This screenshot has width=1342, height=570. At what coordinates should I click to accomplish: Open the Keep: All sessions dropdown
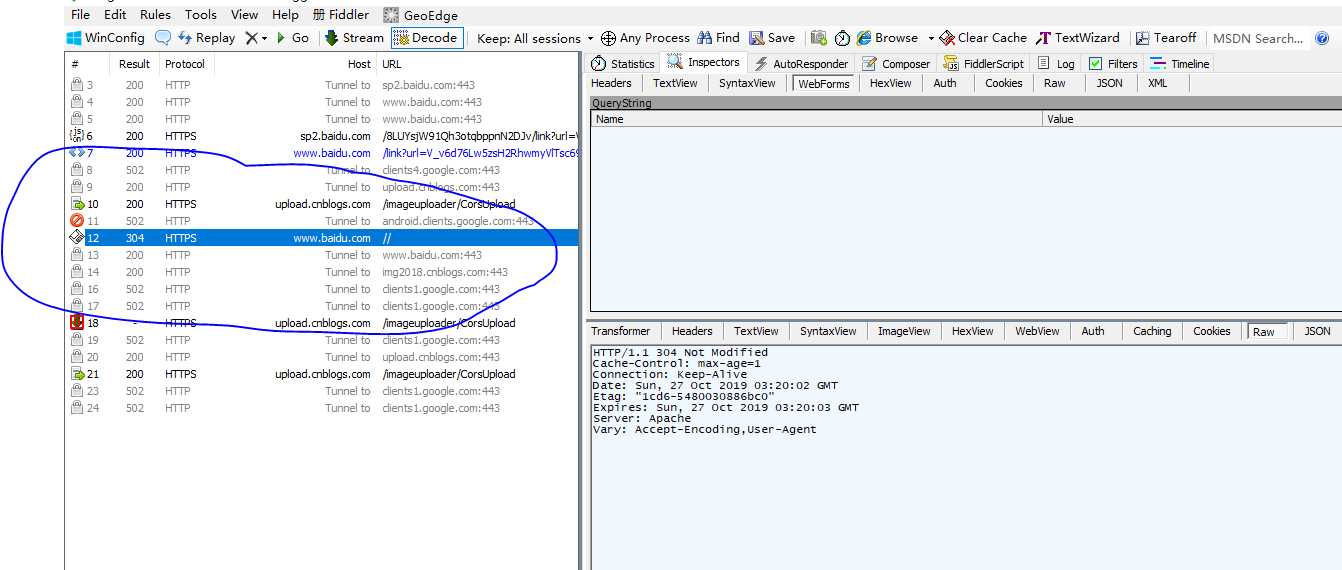click(x=535, y=38)
